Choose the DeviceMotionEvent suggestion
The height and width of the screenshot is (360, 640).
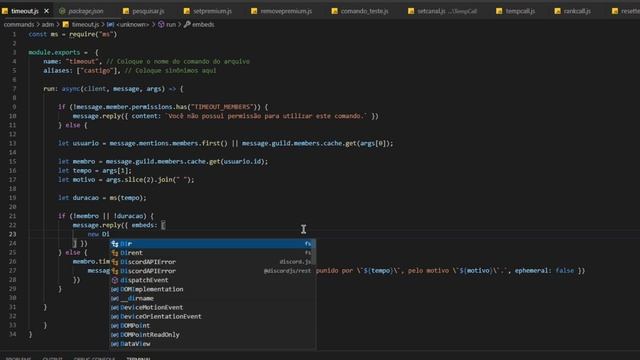click(212, 307)
